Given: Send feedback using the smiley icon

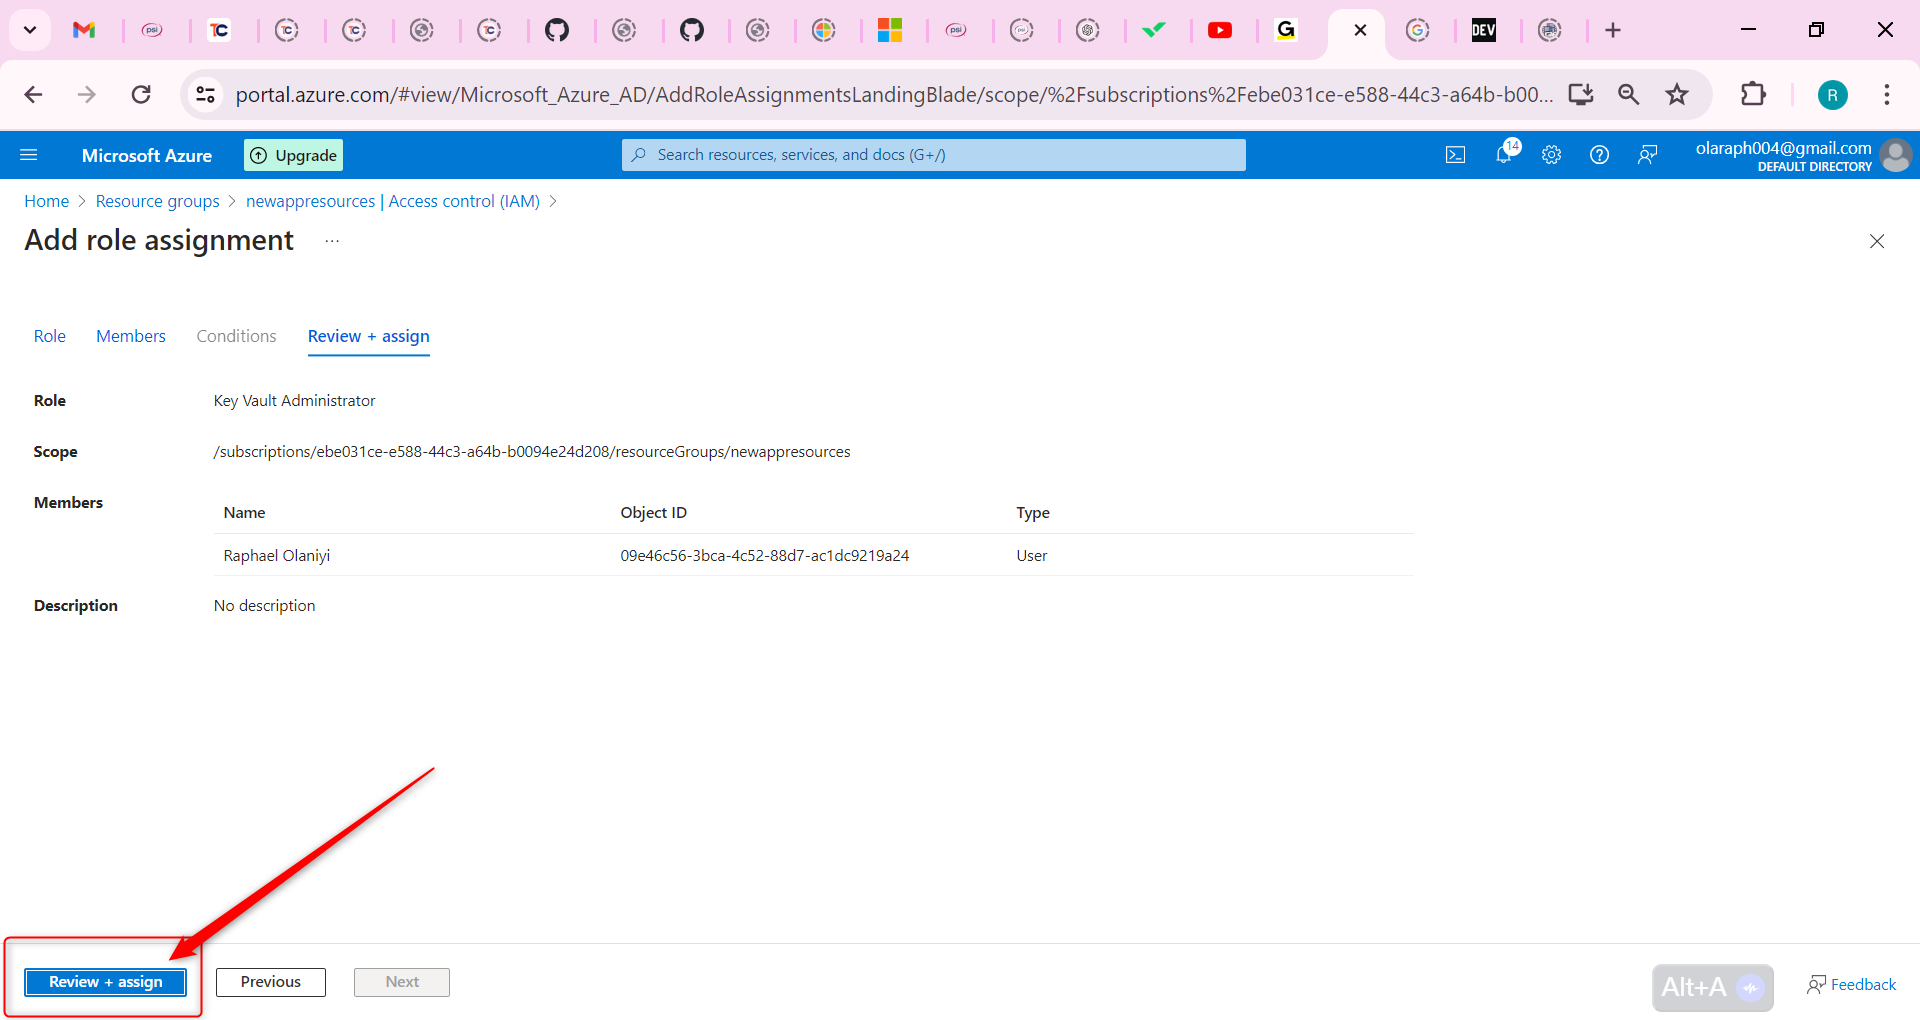Looking at the screenshot, I should (x=1648, y=155).
